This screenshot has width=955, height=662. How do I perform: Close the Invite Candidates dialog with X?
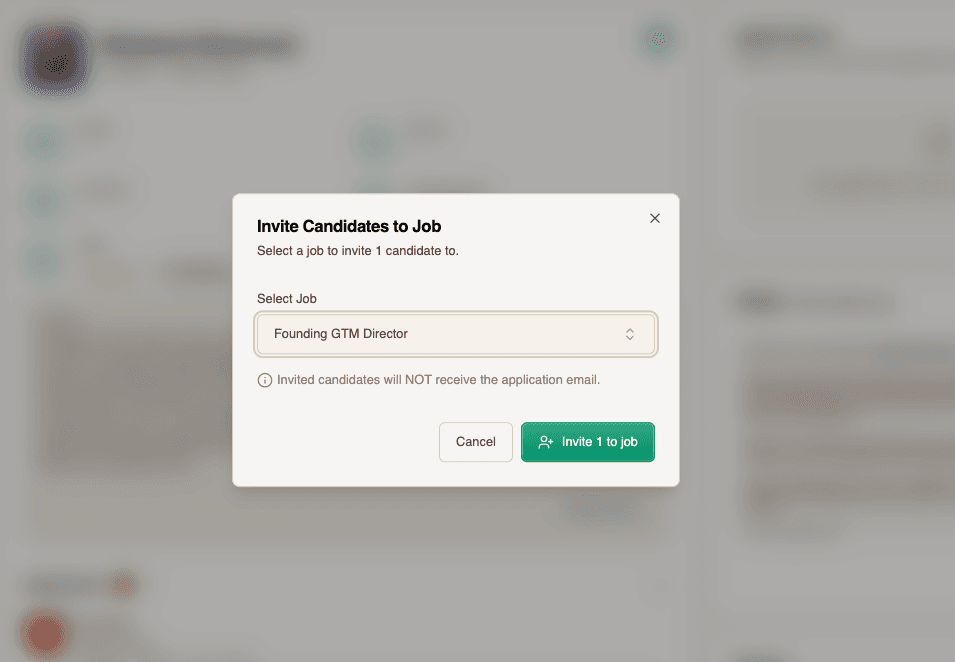pos(655,218)
